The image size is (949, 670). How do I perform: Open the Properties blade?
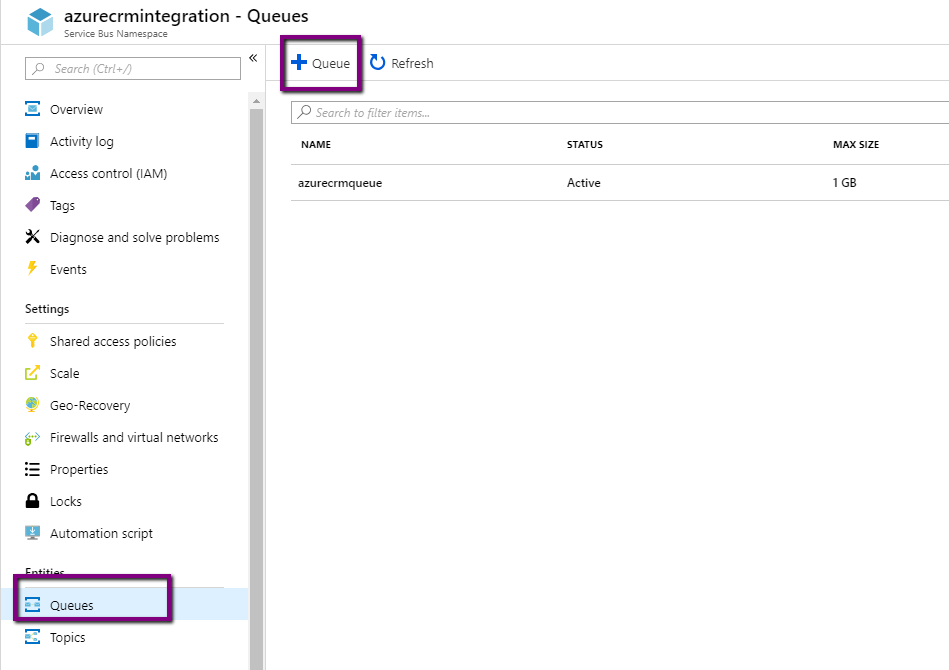click(x=79, y=469)
